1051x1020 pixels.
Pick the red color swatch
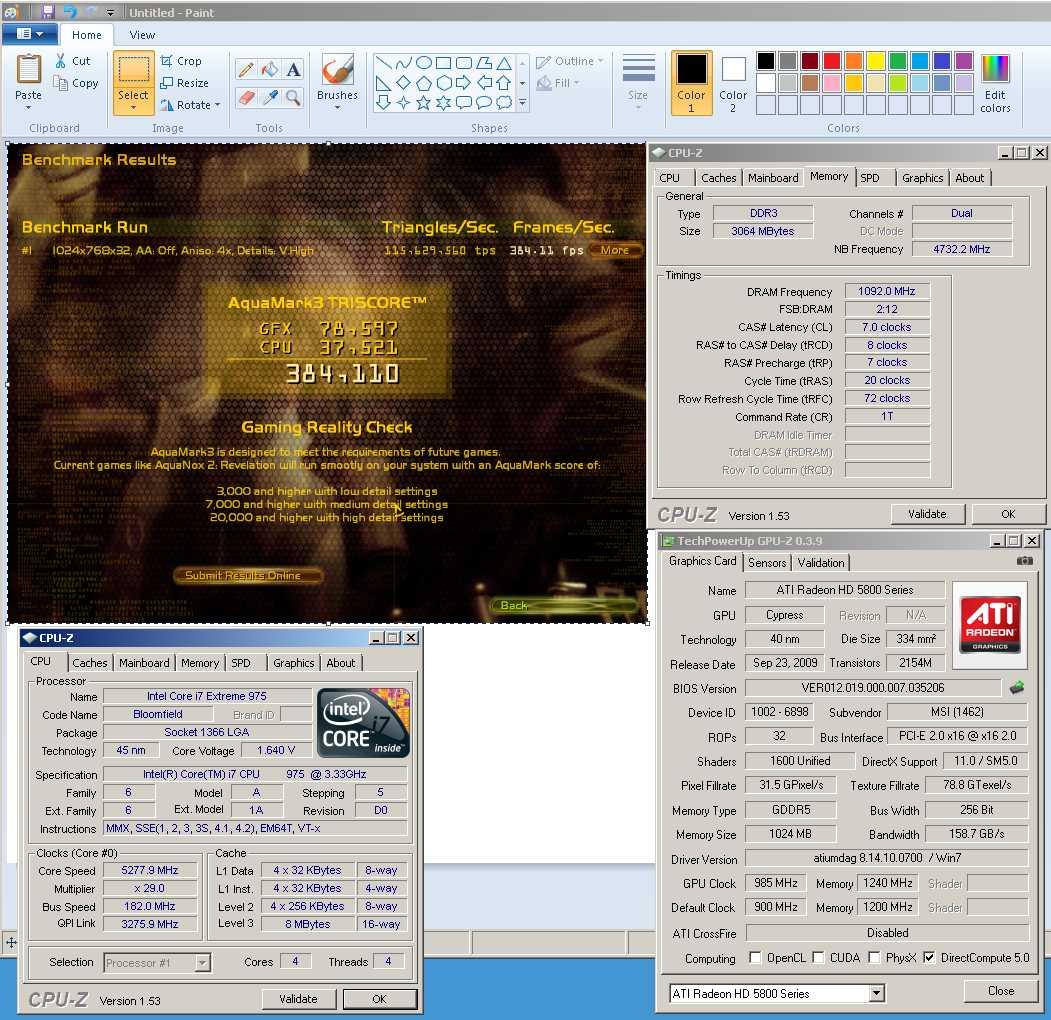pyautogui.click(x=832, y=60)
